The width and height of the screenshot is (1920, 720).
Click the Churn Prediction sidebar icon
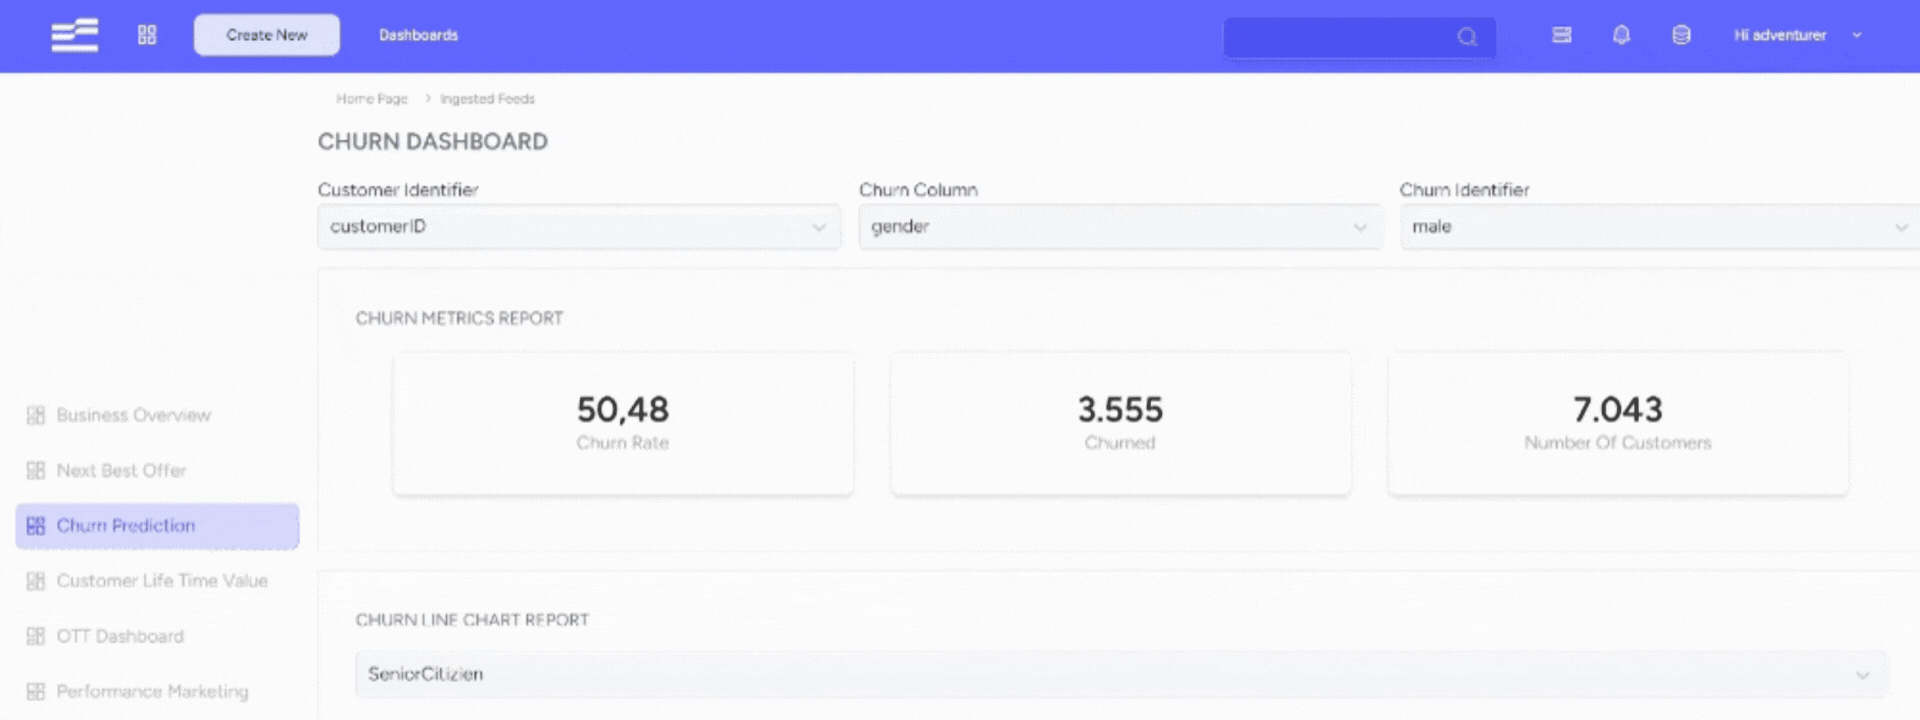pyautogui.click(x=36, y=526)
